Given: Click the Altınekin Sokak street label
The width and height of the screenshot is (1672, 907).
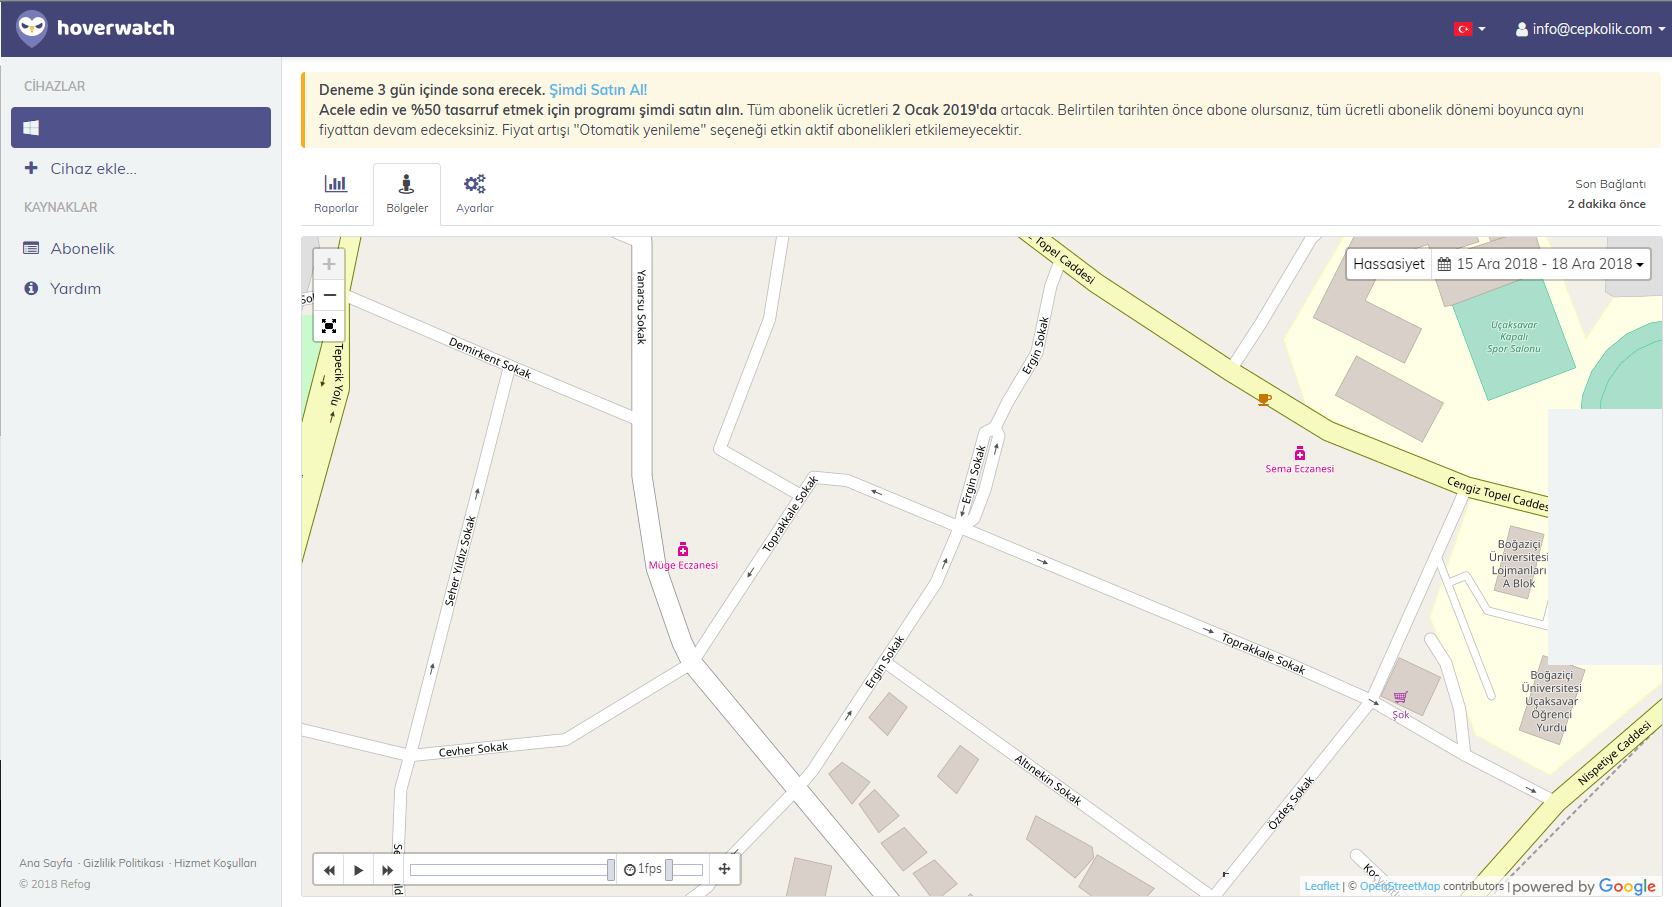Looking at the screenshot, I should coord(1048,780).
